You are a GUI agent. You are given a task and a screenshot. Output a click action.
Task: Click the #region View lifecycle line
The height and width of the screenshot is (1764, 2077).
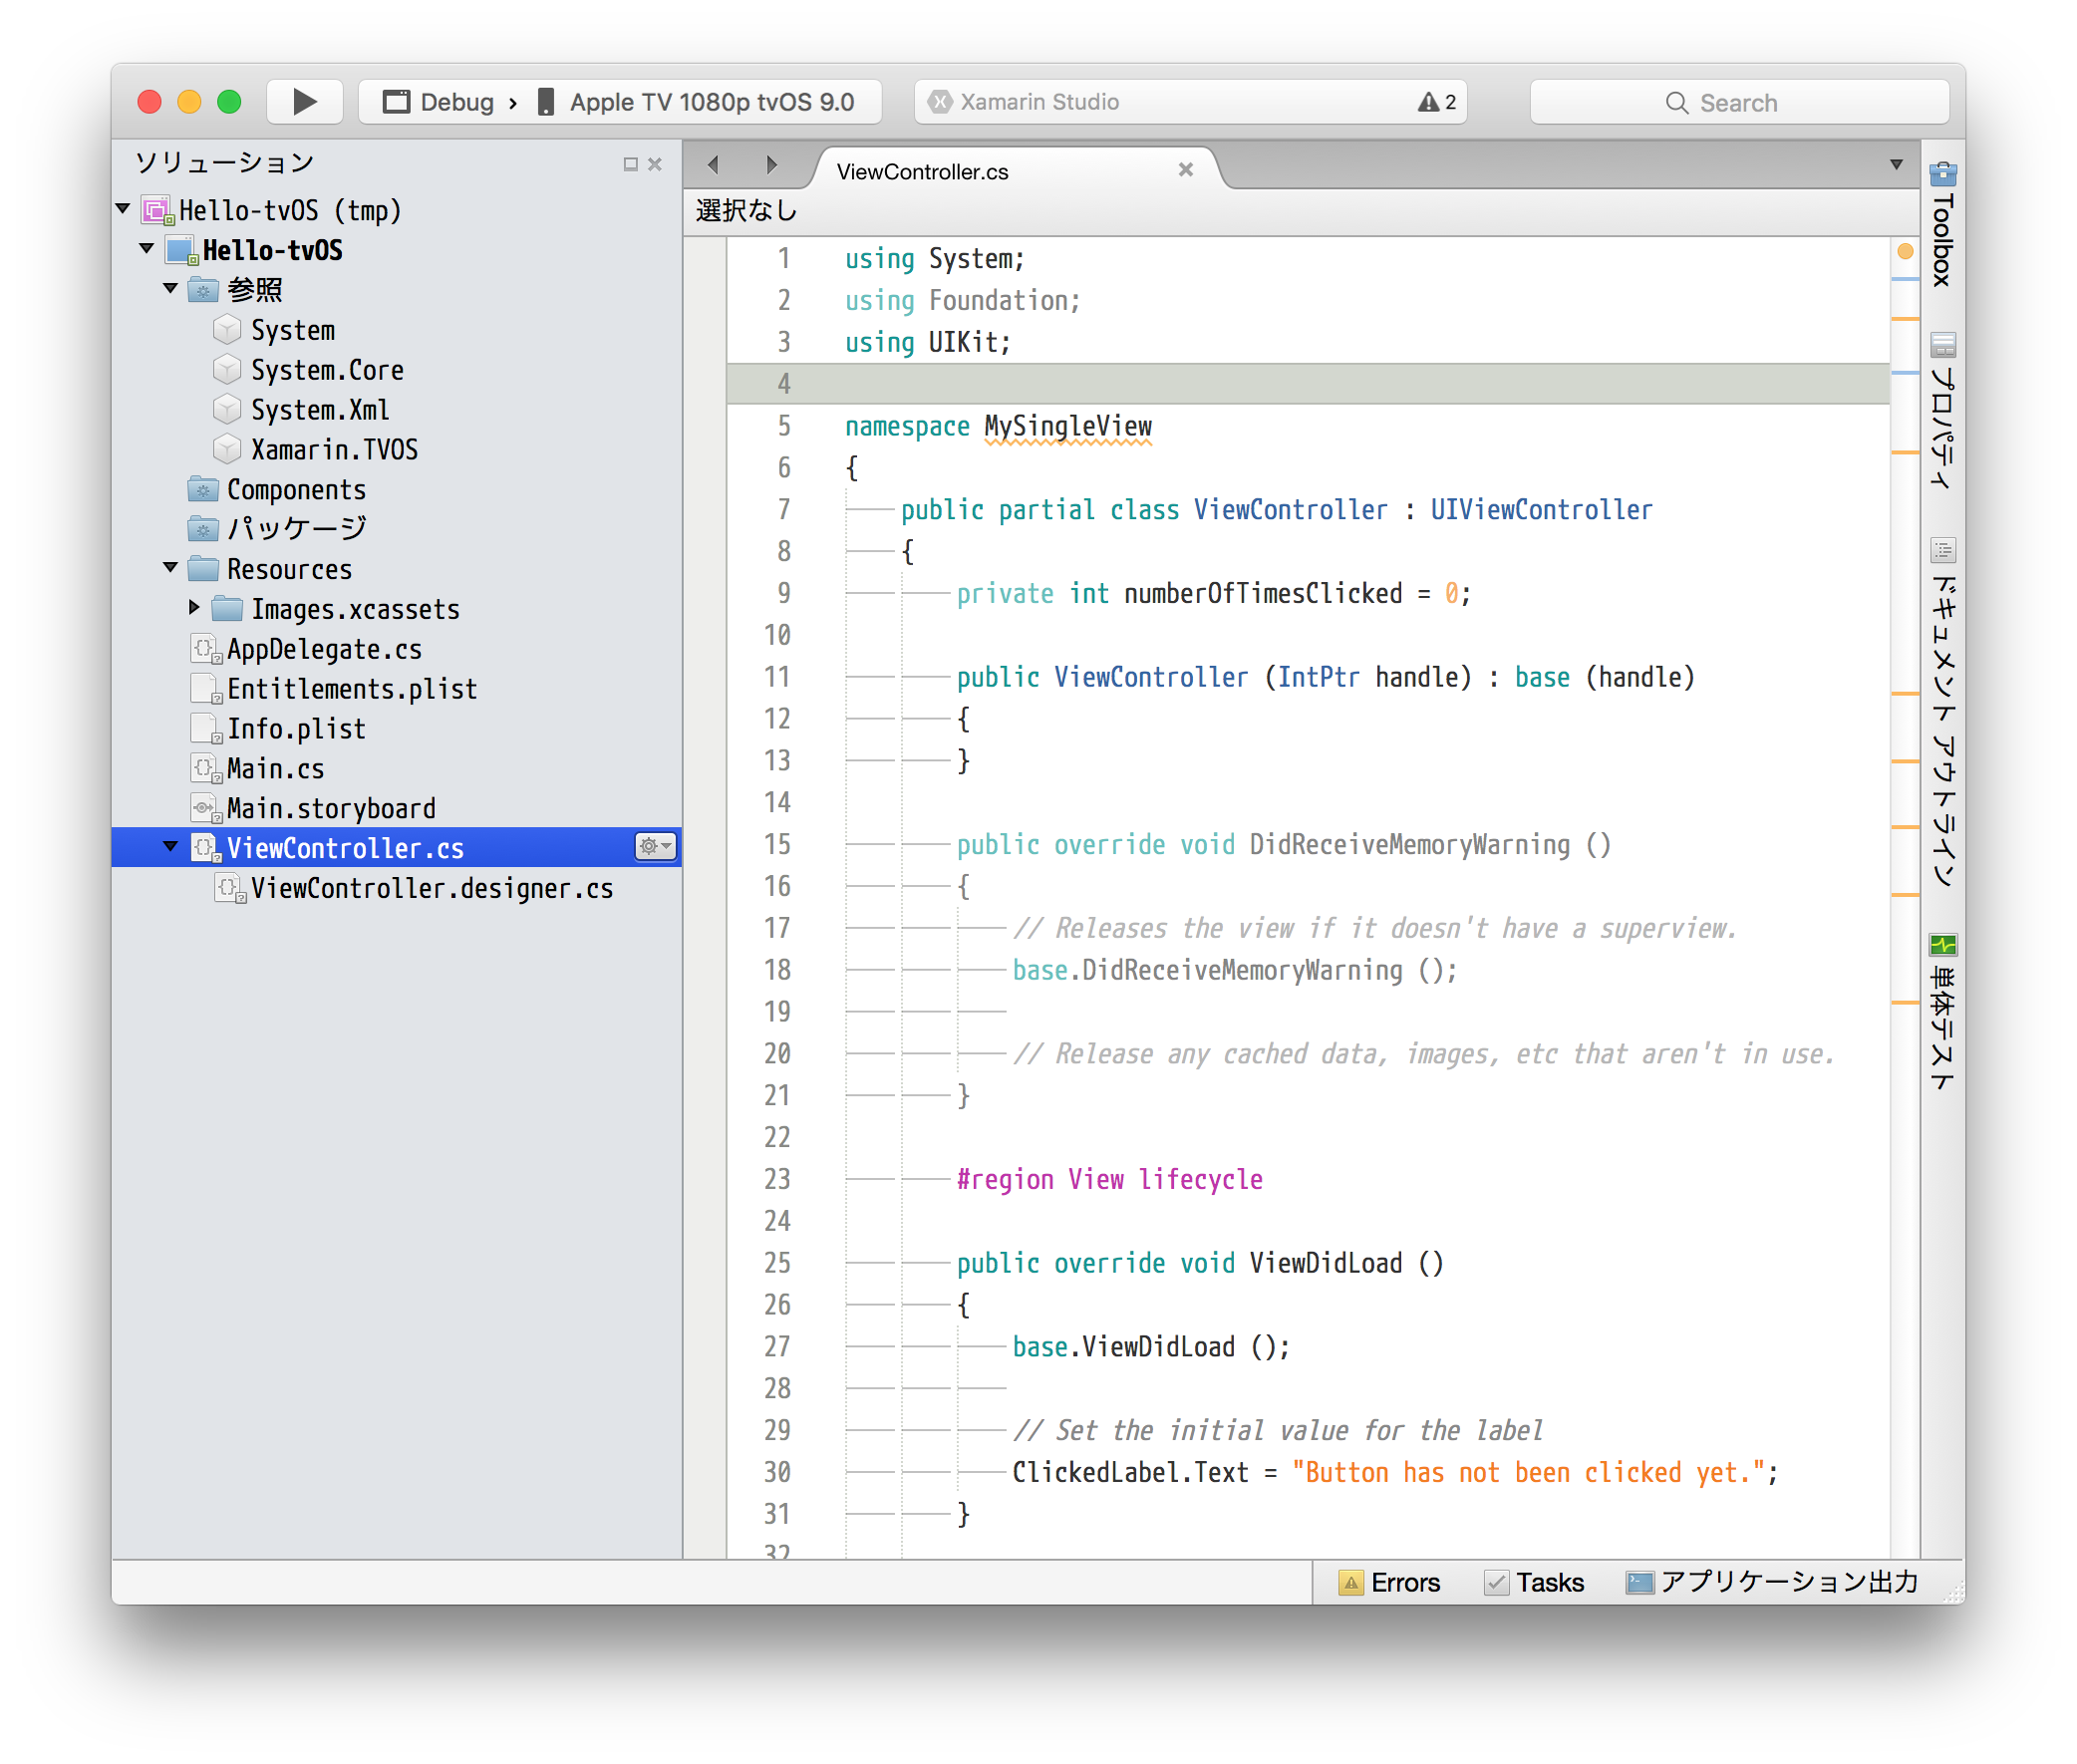[x=1109, y=1179]
